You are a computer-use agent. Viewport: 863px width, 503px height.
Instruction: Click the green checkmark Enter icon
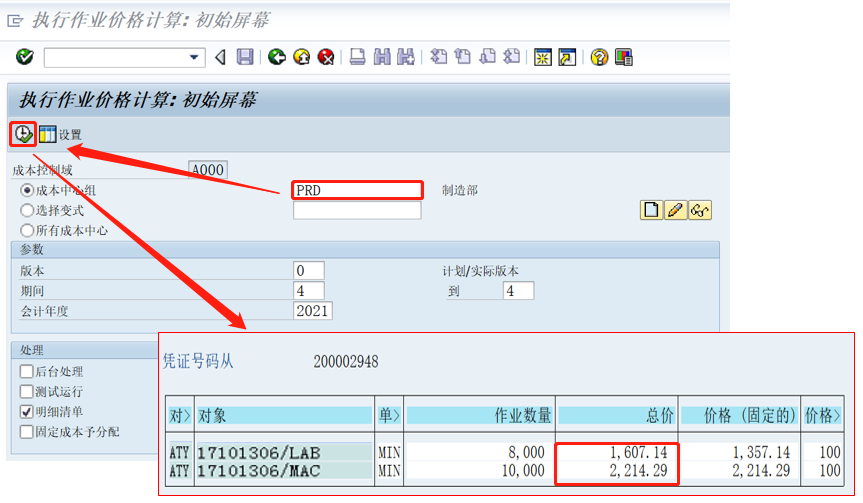[25, 57]
